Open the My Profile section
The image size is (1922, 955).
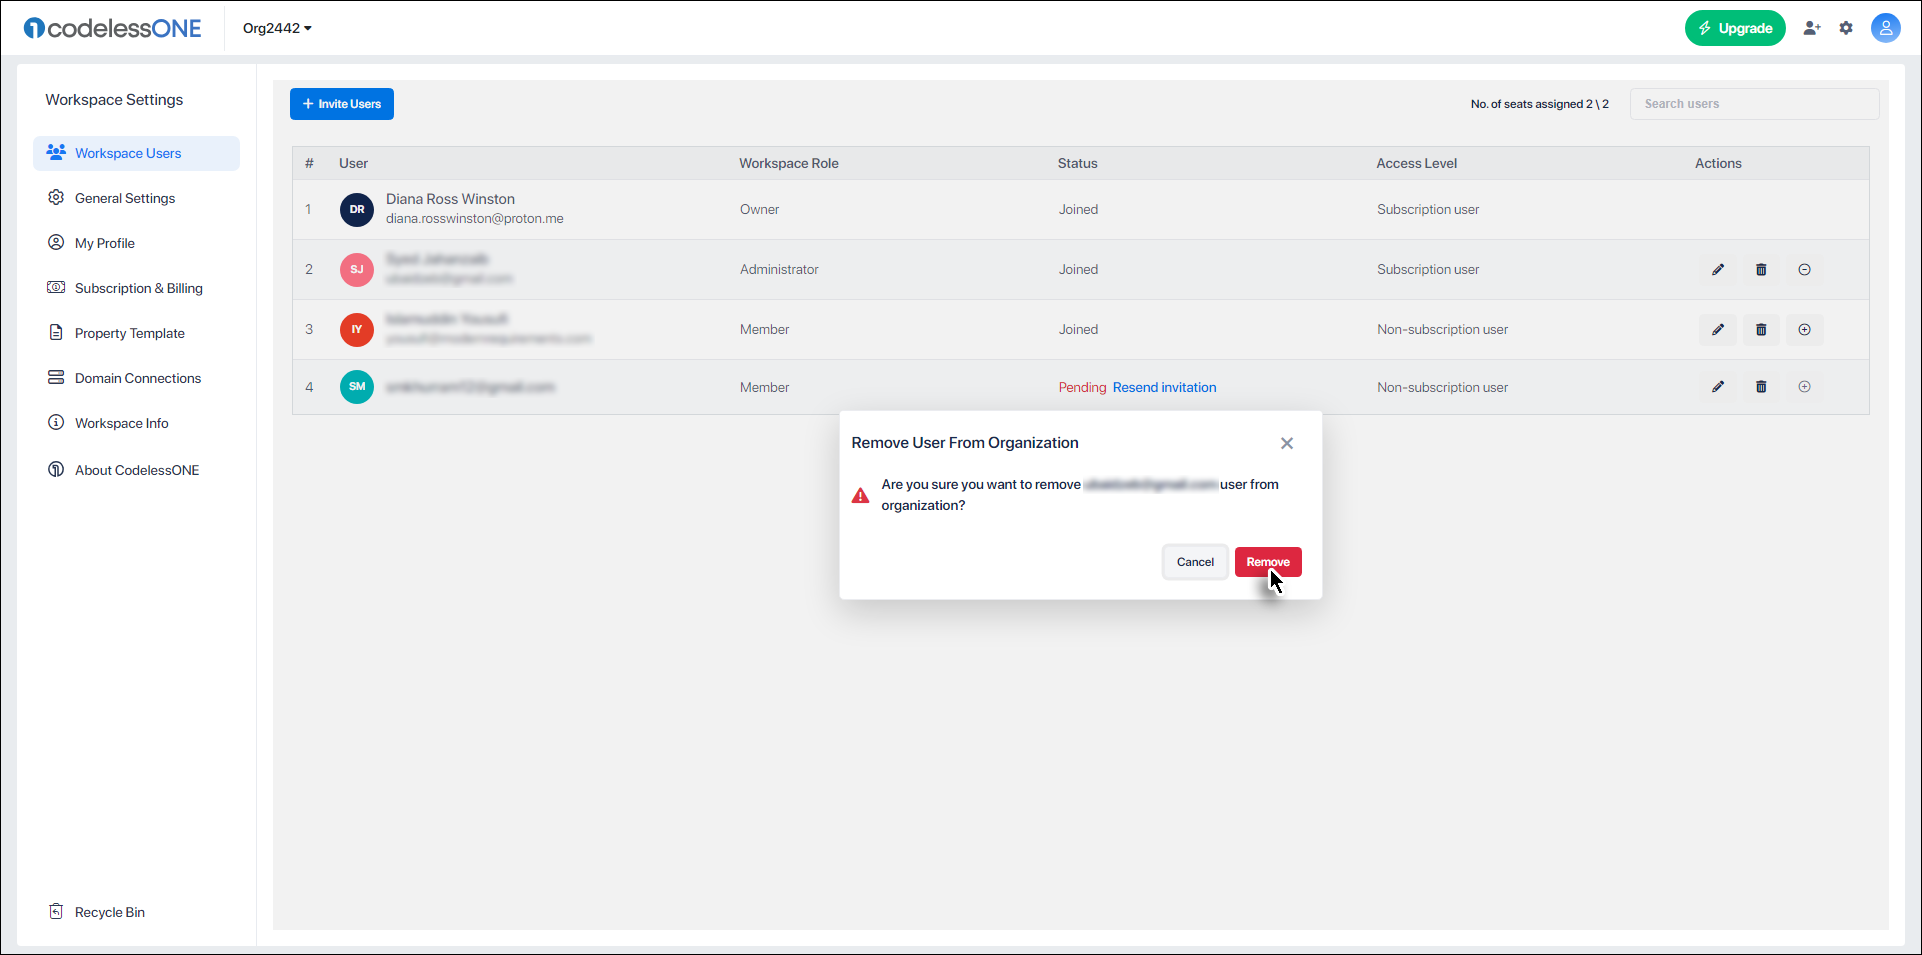point(104,242)
